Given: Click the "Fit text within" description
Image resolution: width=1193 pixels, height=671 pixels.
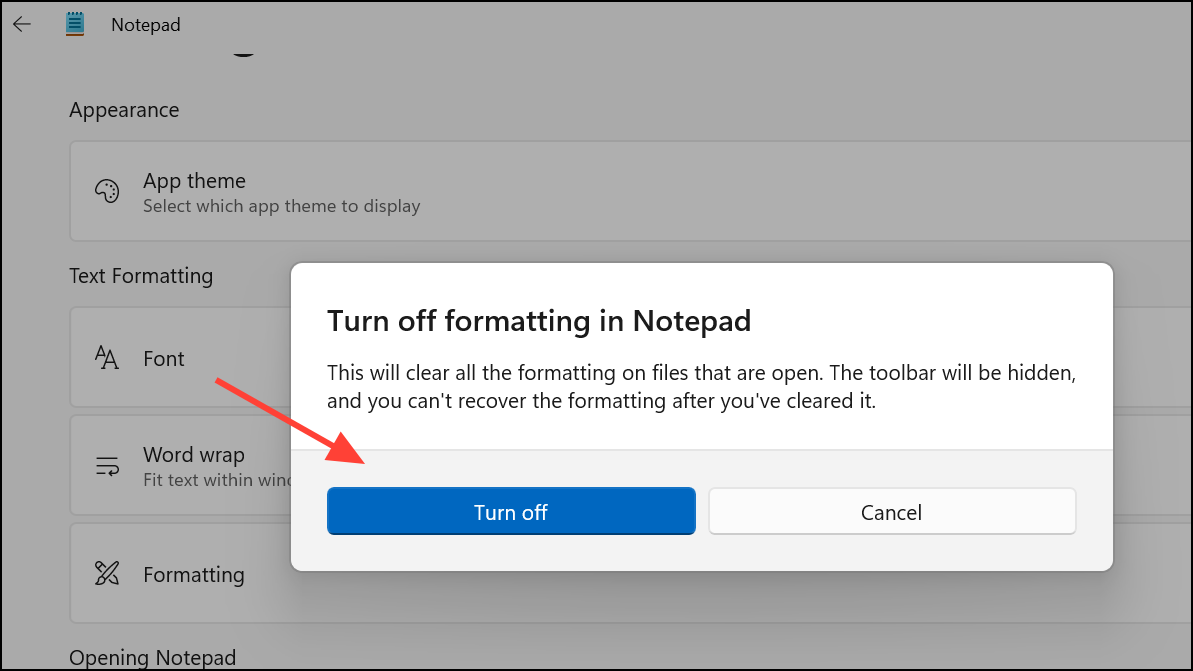Looking at the screenshot, I should click(216, 480).
